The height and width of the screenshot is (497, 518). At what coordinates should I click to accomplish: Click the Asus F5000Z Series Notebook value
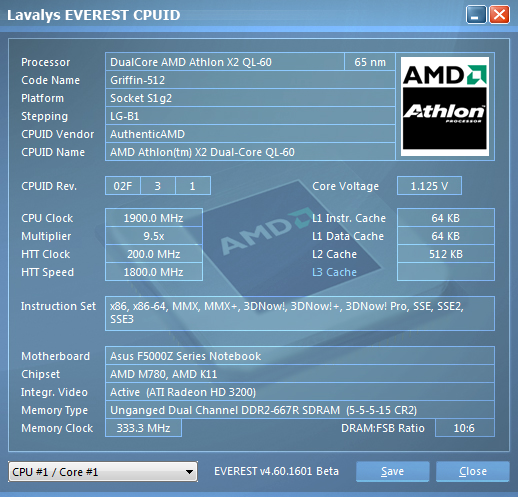tap(300, 356)
